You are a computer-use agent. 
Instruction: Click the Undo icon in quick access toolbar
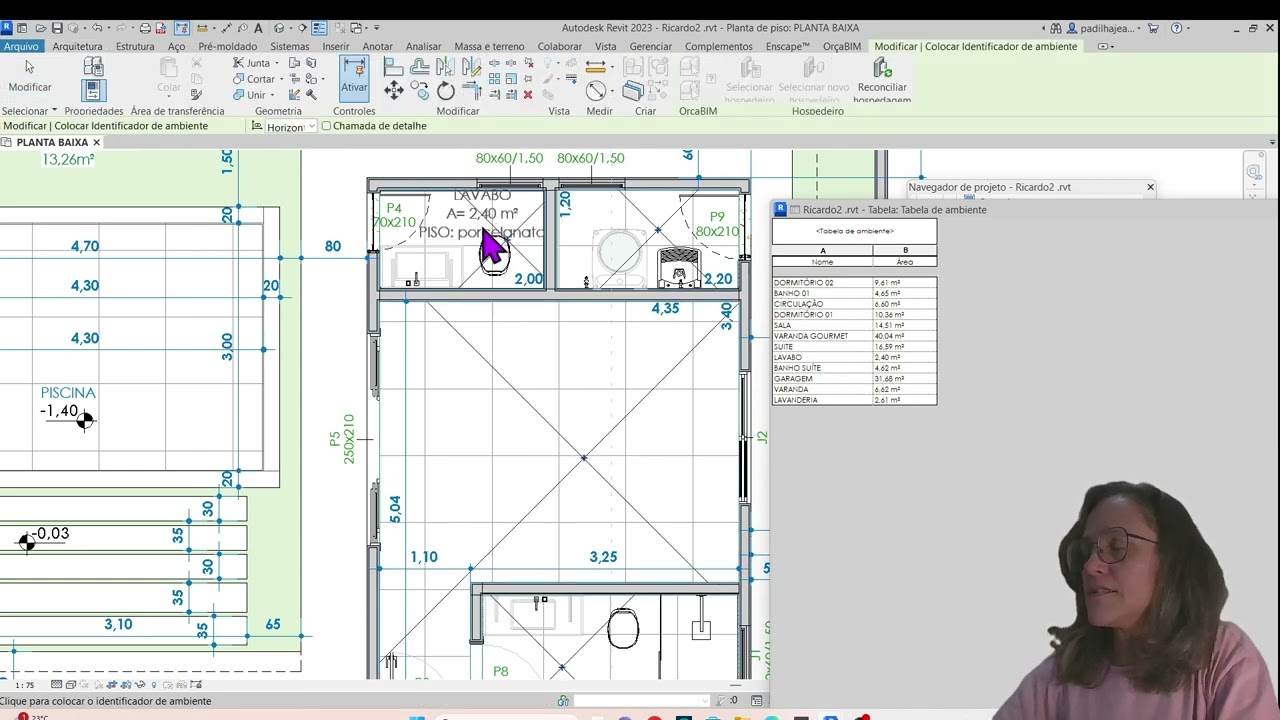pos(97,28)
